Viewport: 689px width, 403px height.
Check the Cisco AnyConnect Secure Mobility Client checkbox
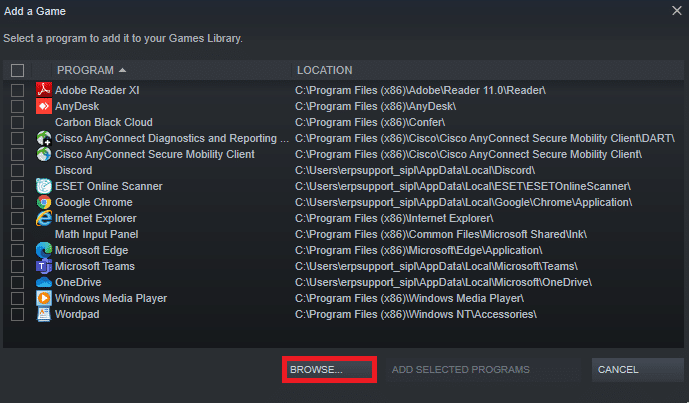pos(18,154)
